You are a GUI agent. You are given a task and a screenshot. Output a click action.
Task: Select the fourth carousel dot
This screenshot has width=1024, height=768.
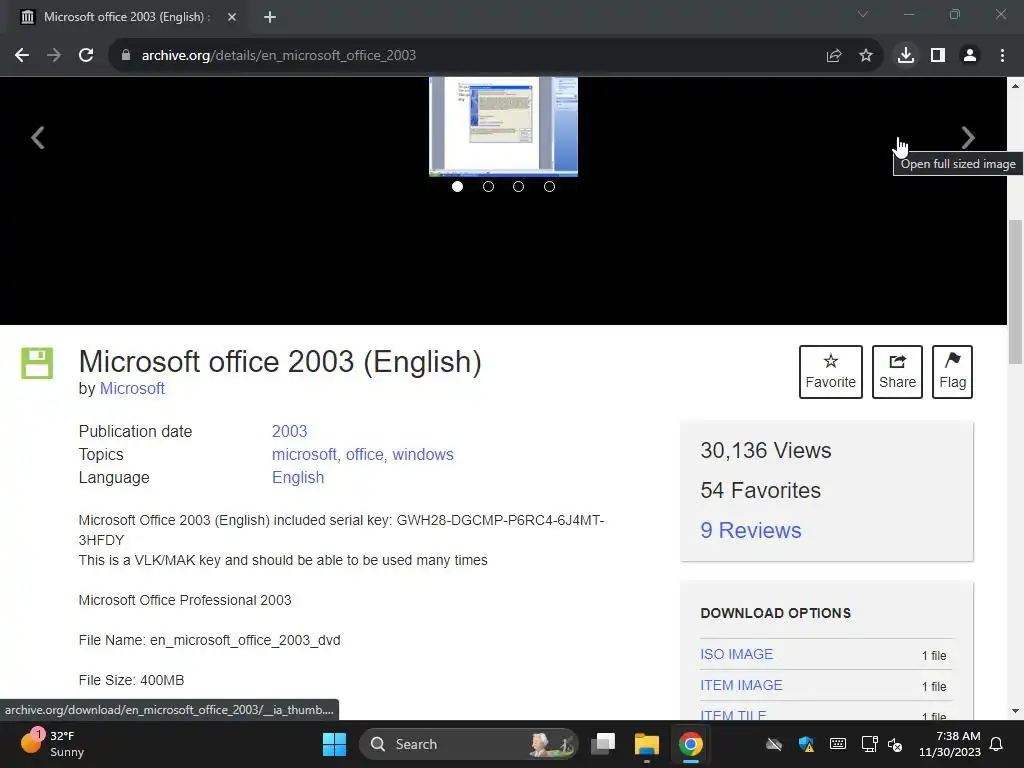pos(549,187)
